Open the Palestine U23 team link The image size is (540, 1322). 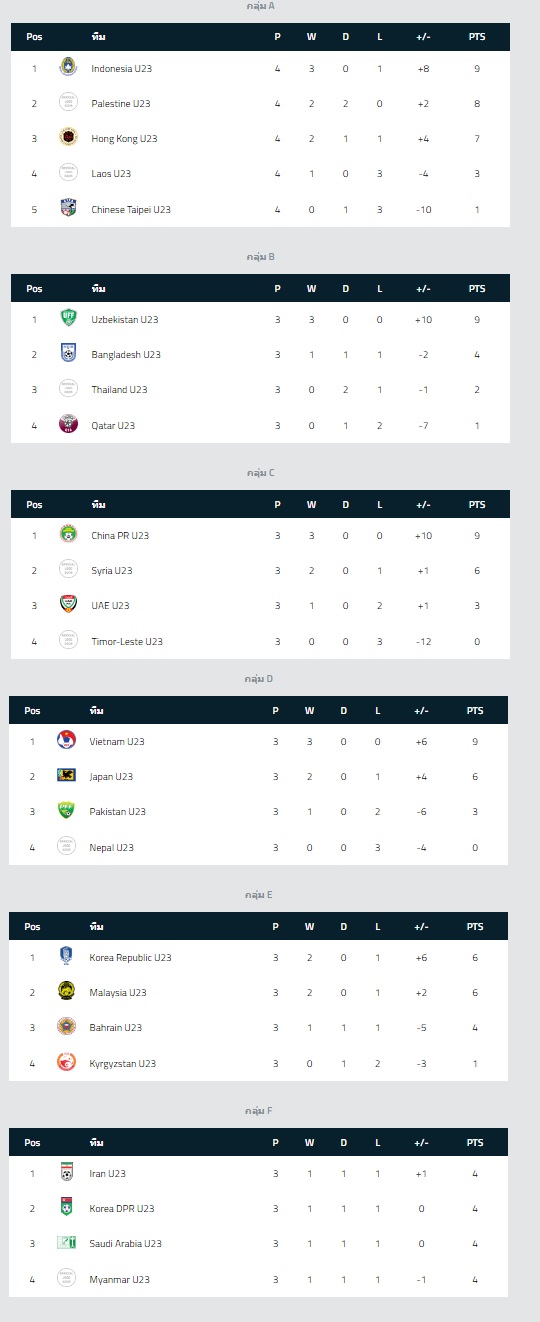121,103
